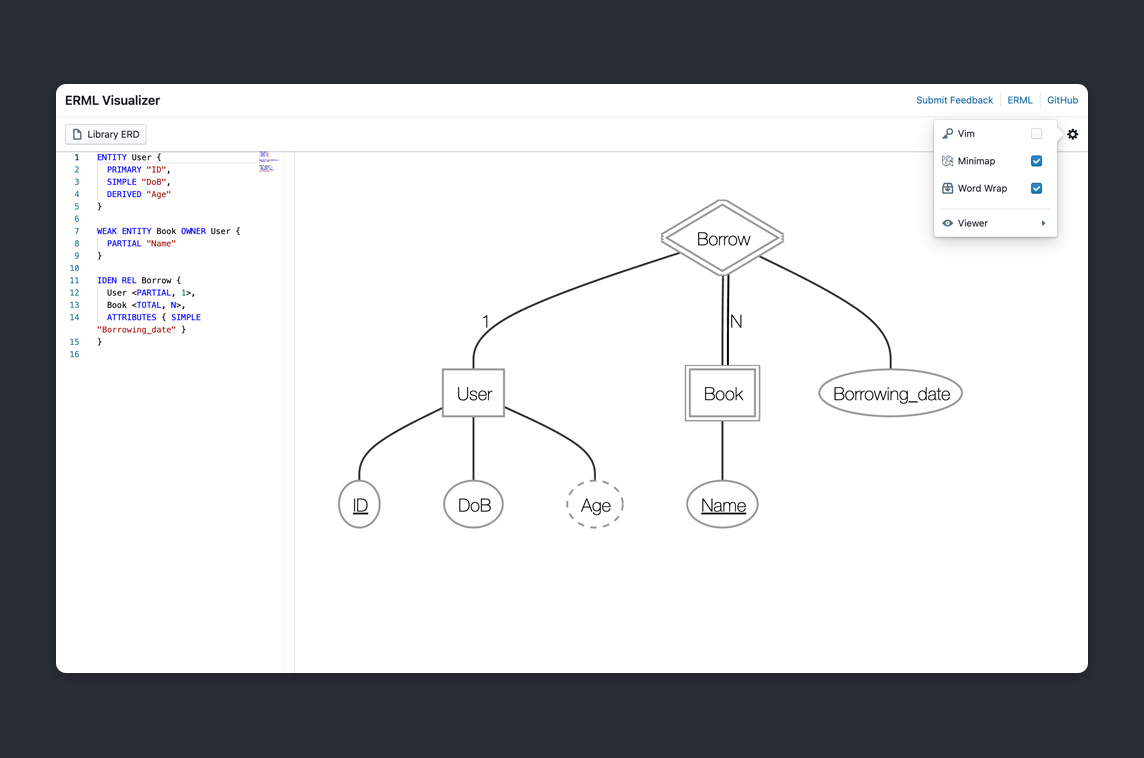Click the Word Wrap menu label
The height and width of the screenshot is (758, 1144).
tap(982, 188)
